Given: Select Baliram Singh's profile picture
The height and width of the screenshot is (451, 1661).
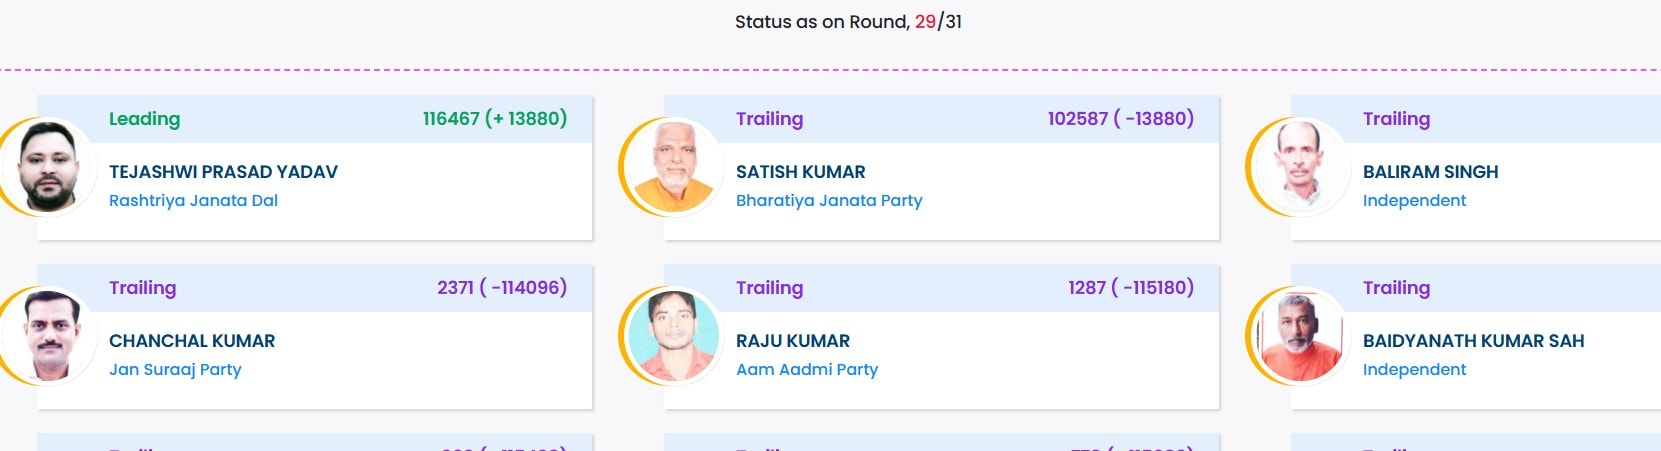Looking at the screenshot, I should point(1299,167).
